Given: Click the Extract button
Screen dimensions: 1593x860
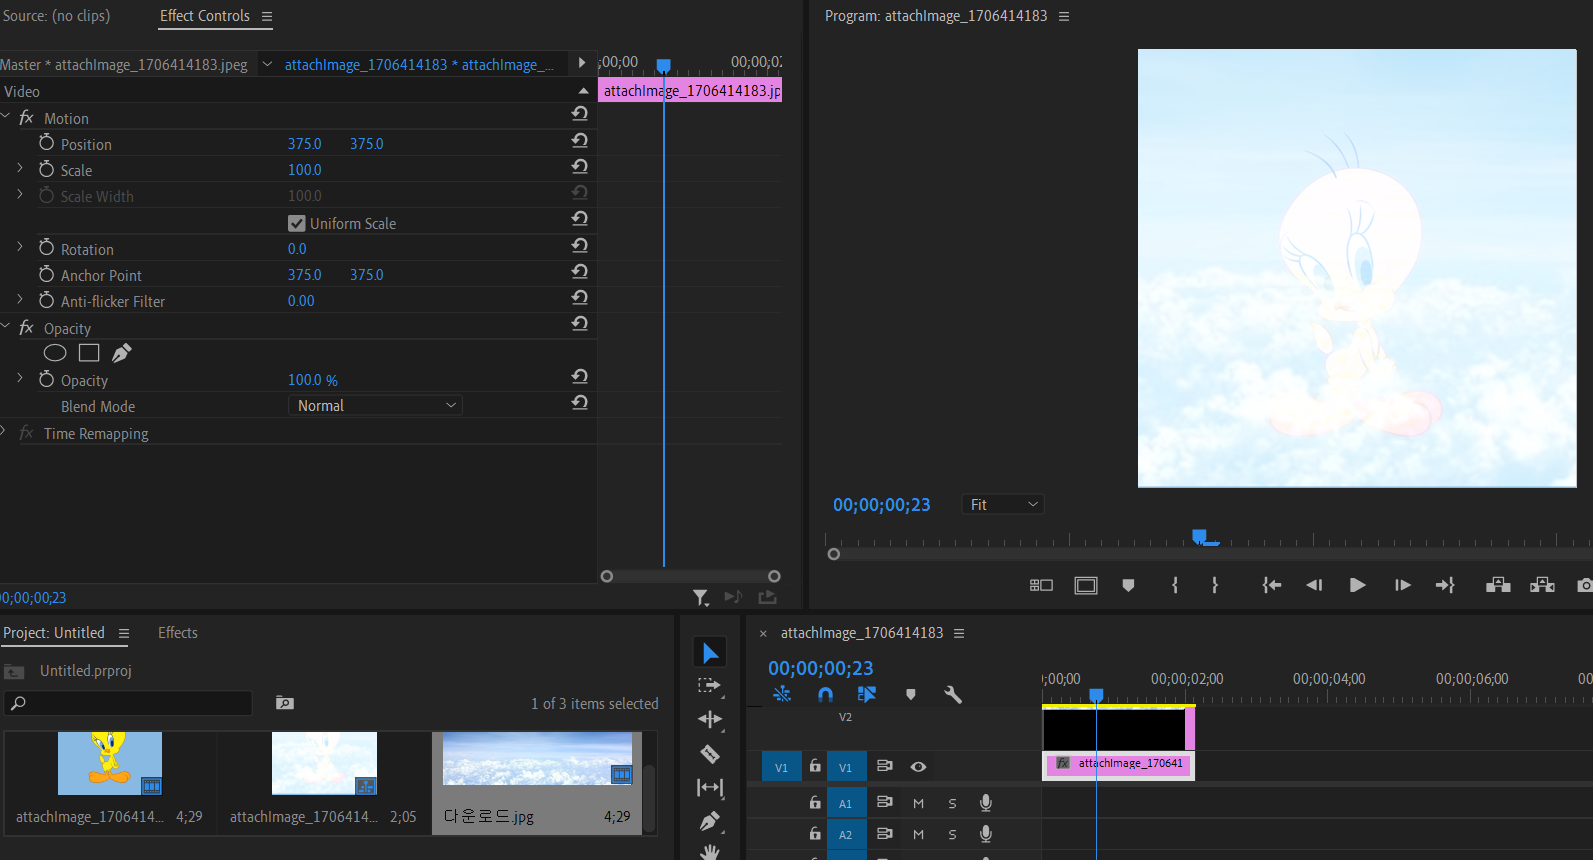Looking at the screenshot, I should tap(1542, 585).
